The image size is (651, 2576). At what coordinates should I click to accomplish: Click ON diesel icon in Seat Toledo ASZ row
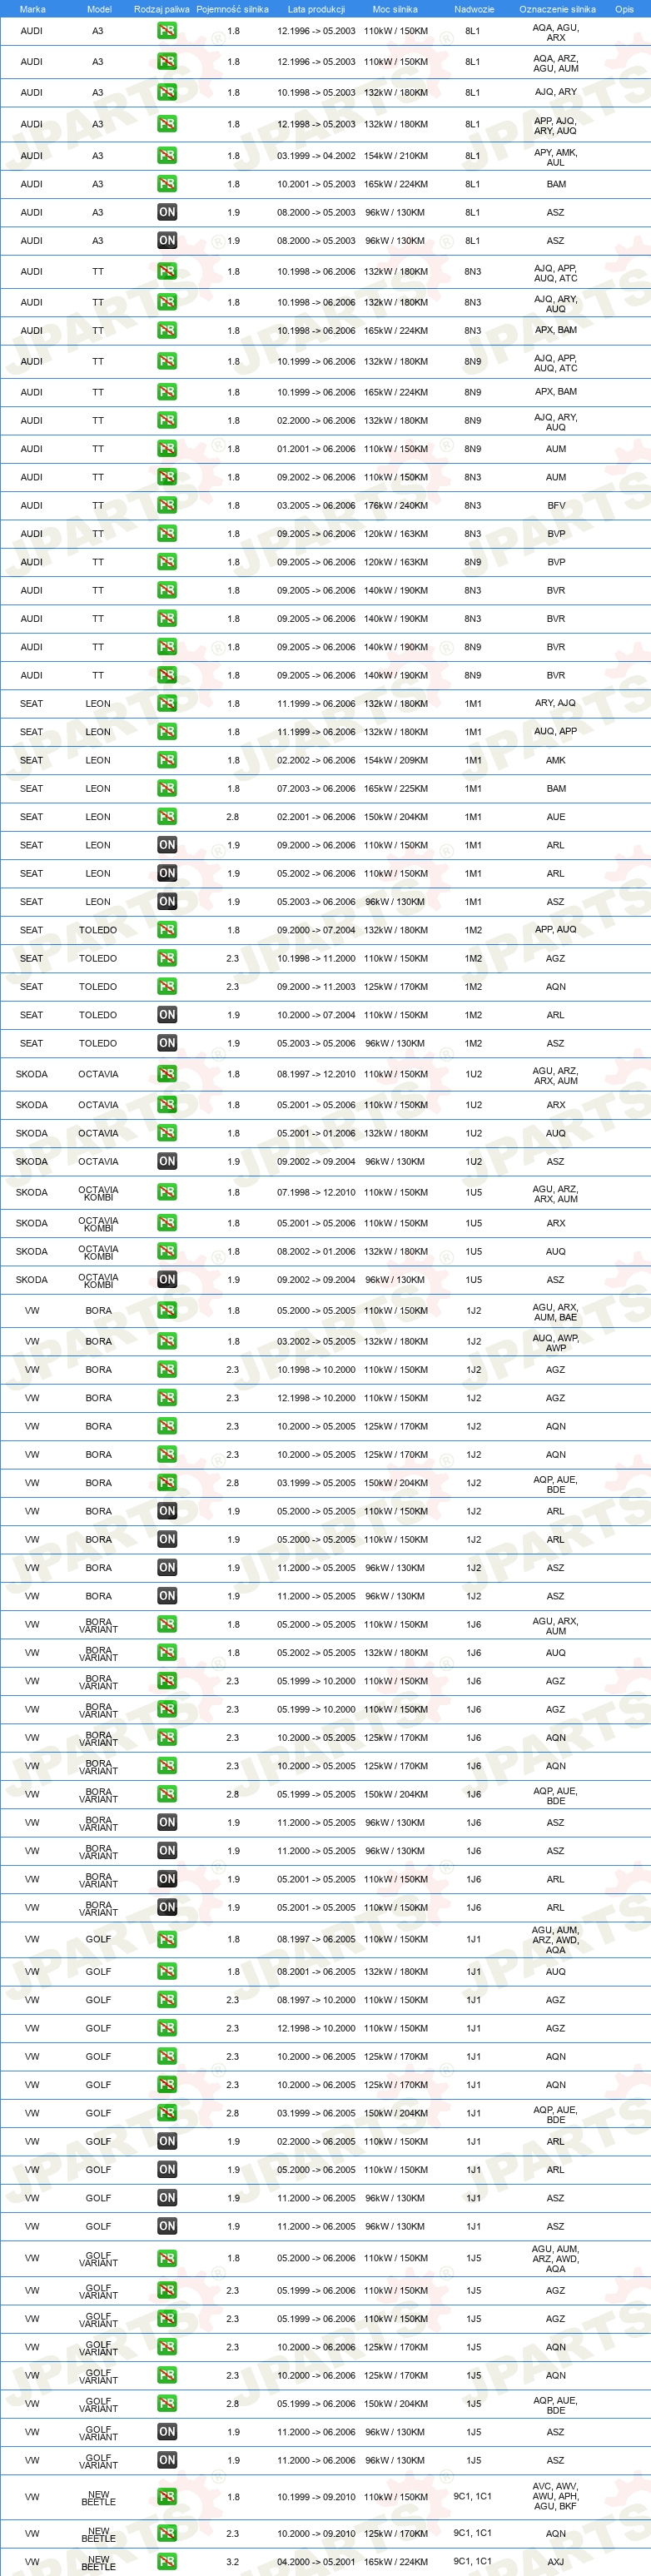pos(167,1042)
